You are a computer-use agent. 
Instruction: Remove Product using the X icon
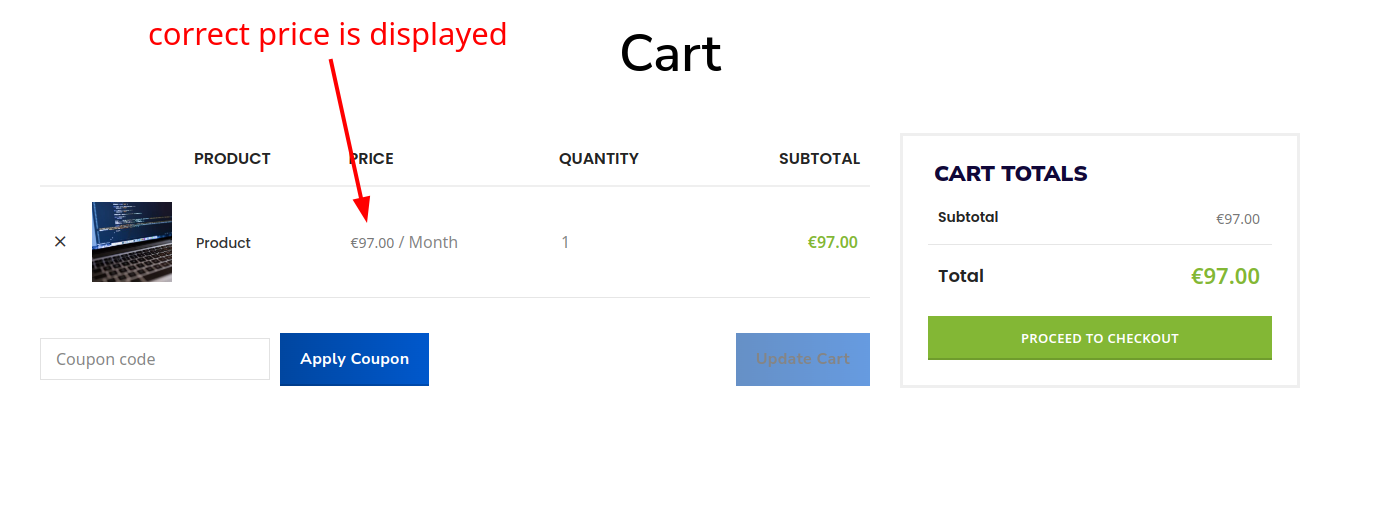60,242
